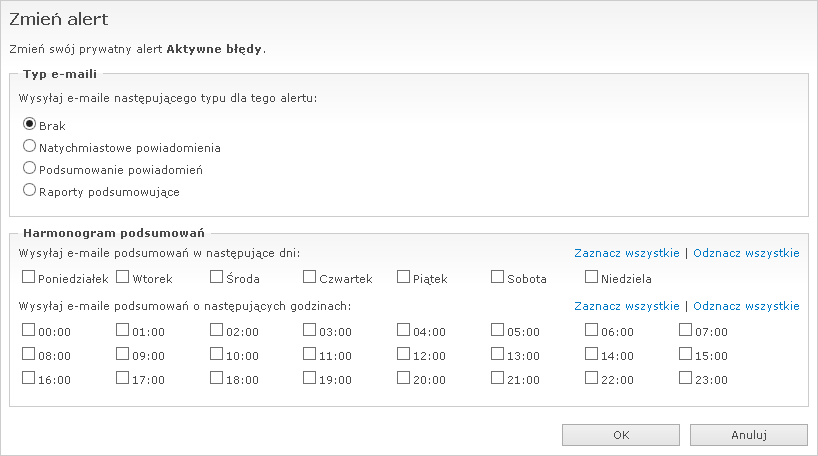
Task: Check the Środa checkbox
Action: pos(216,277)
